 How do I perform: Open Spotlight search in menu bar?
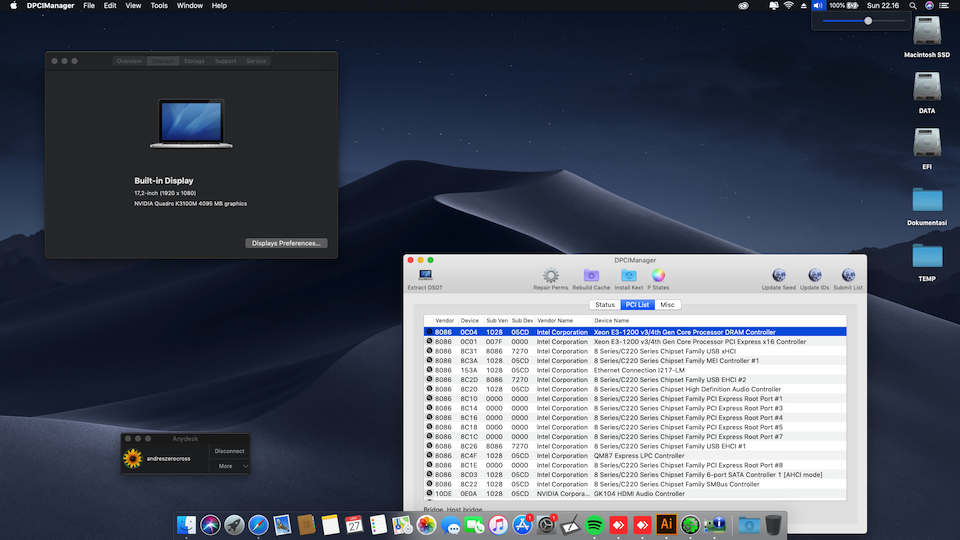point(913,6)
